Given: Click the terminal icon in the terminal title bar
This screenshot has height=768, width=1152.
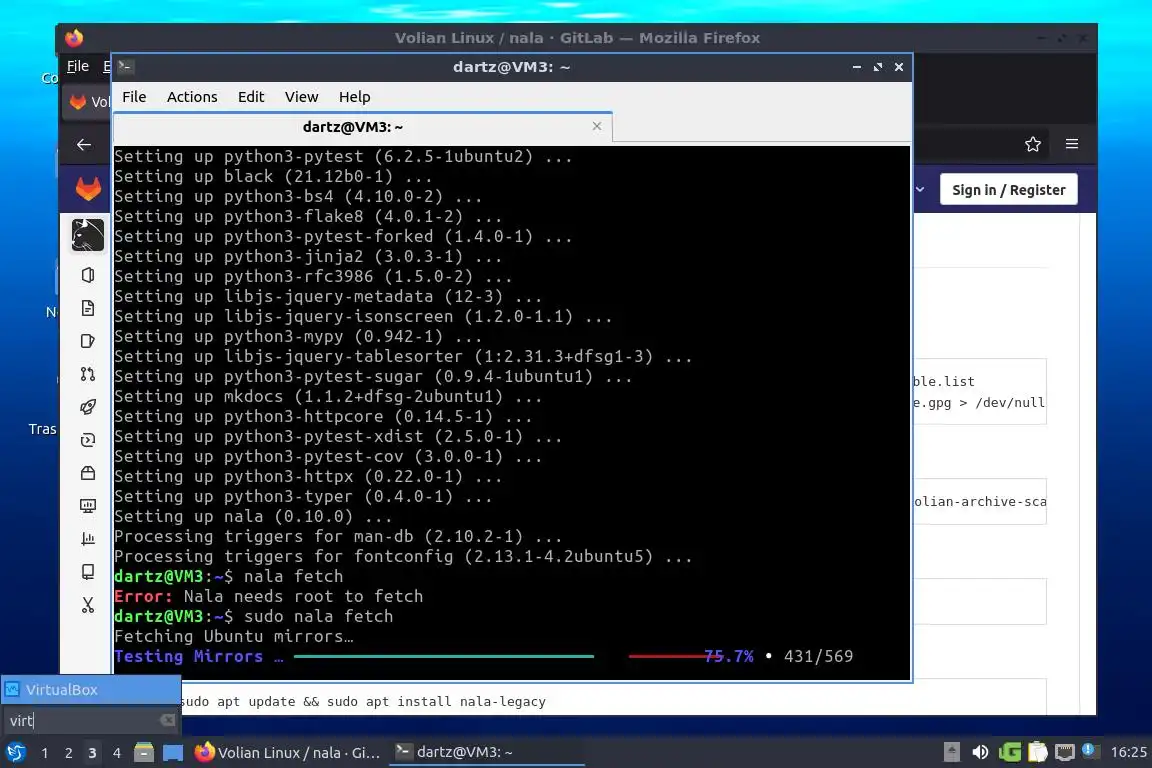Looking at the screenshot, I should tap(125, 67).
